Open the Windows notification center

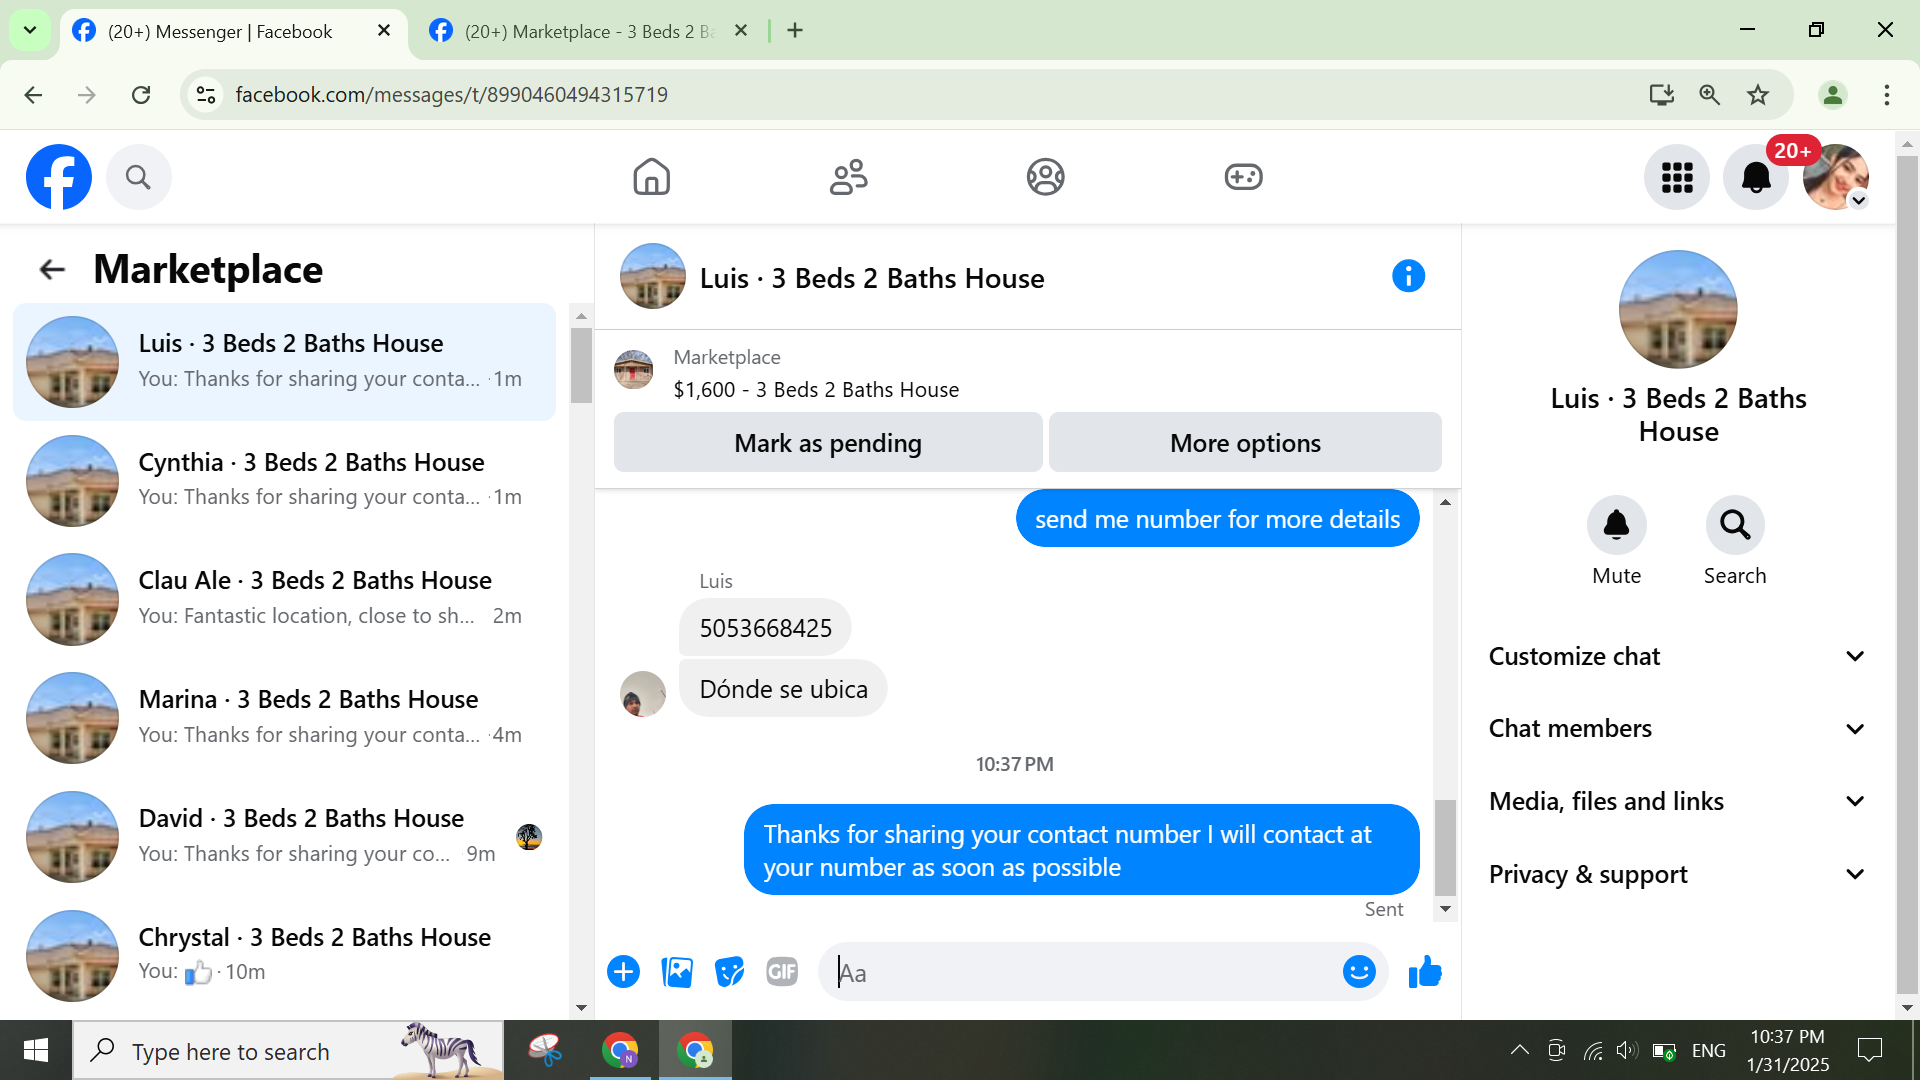pos(1869,1051)
